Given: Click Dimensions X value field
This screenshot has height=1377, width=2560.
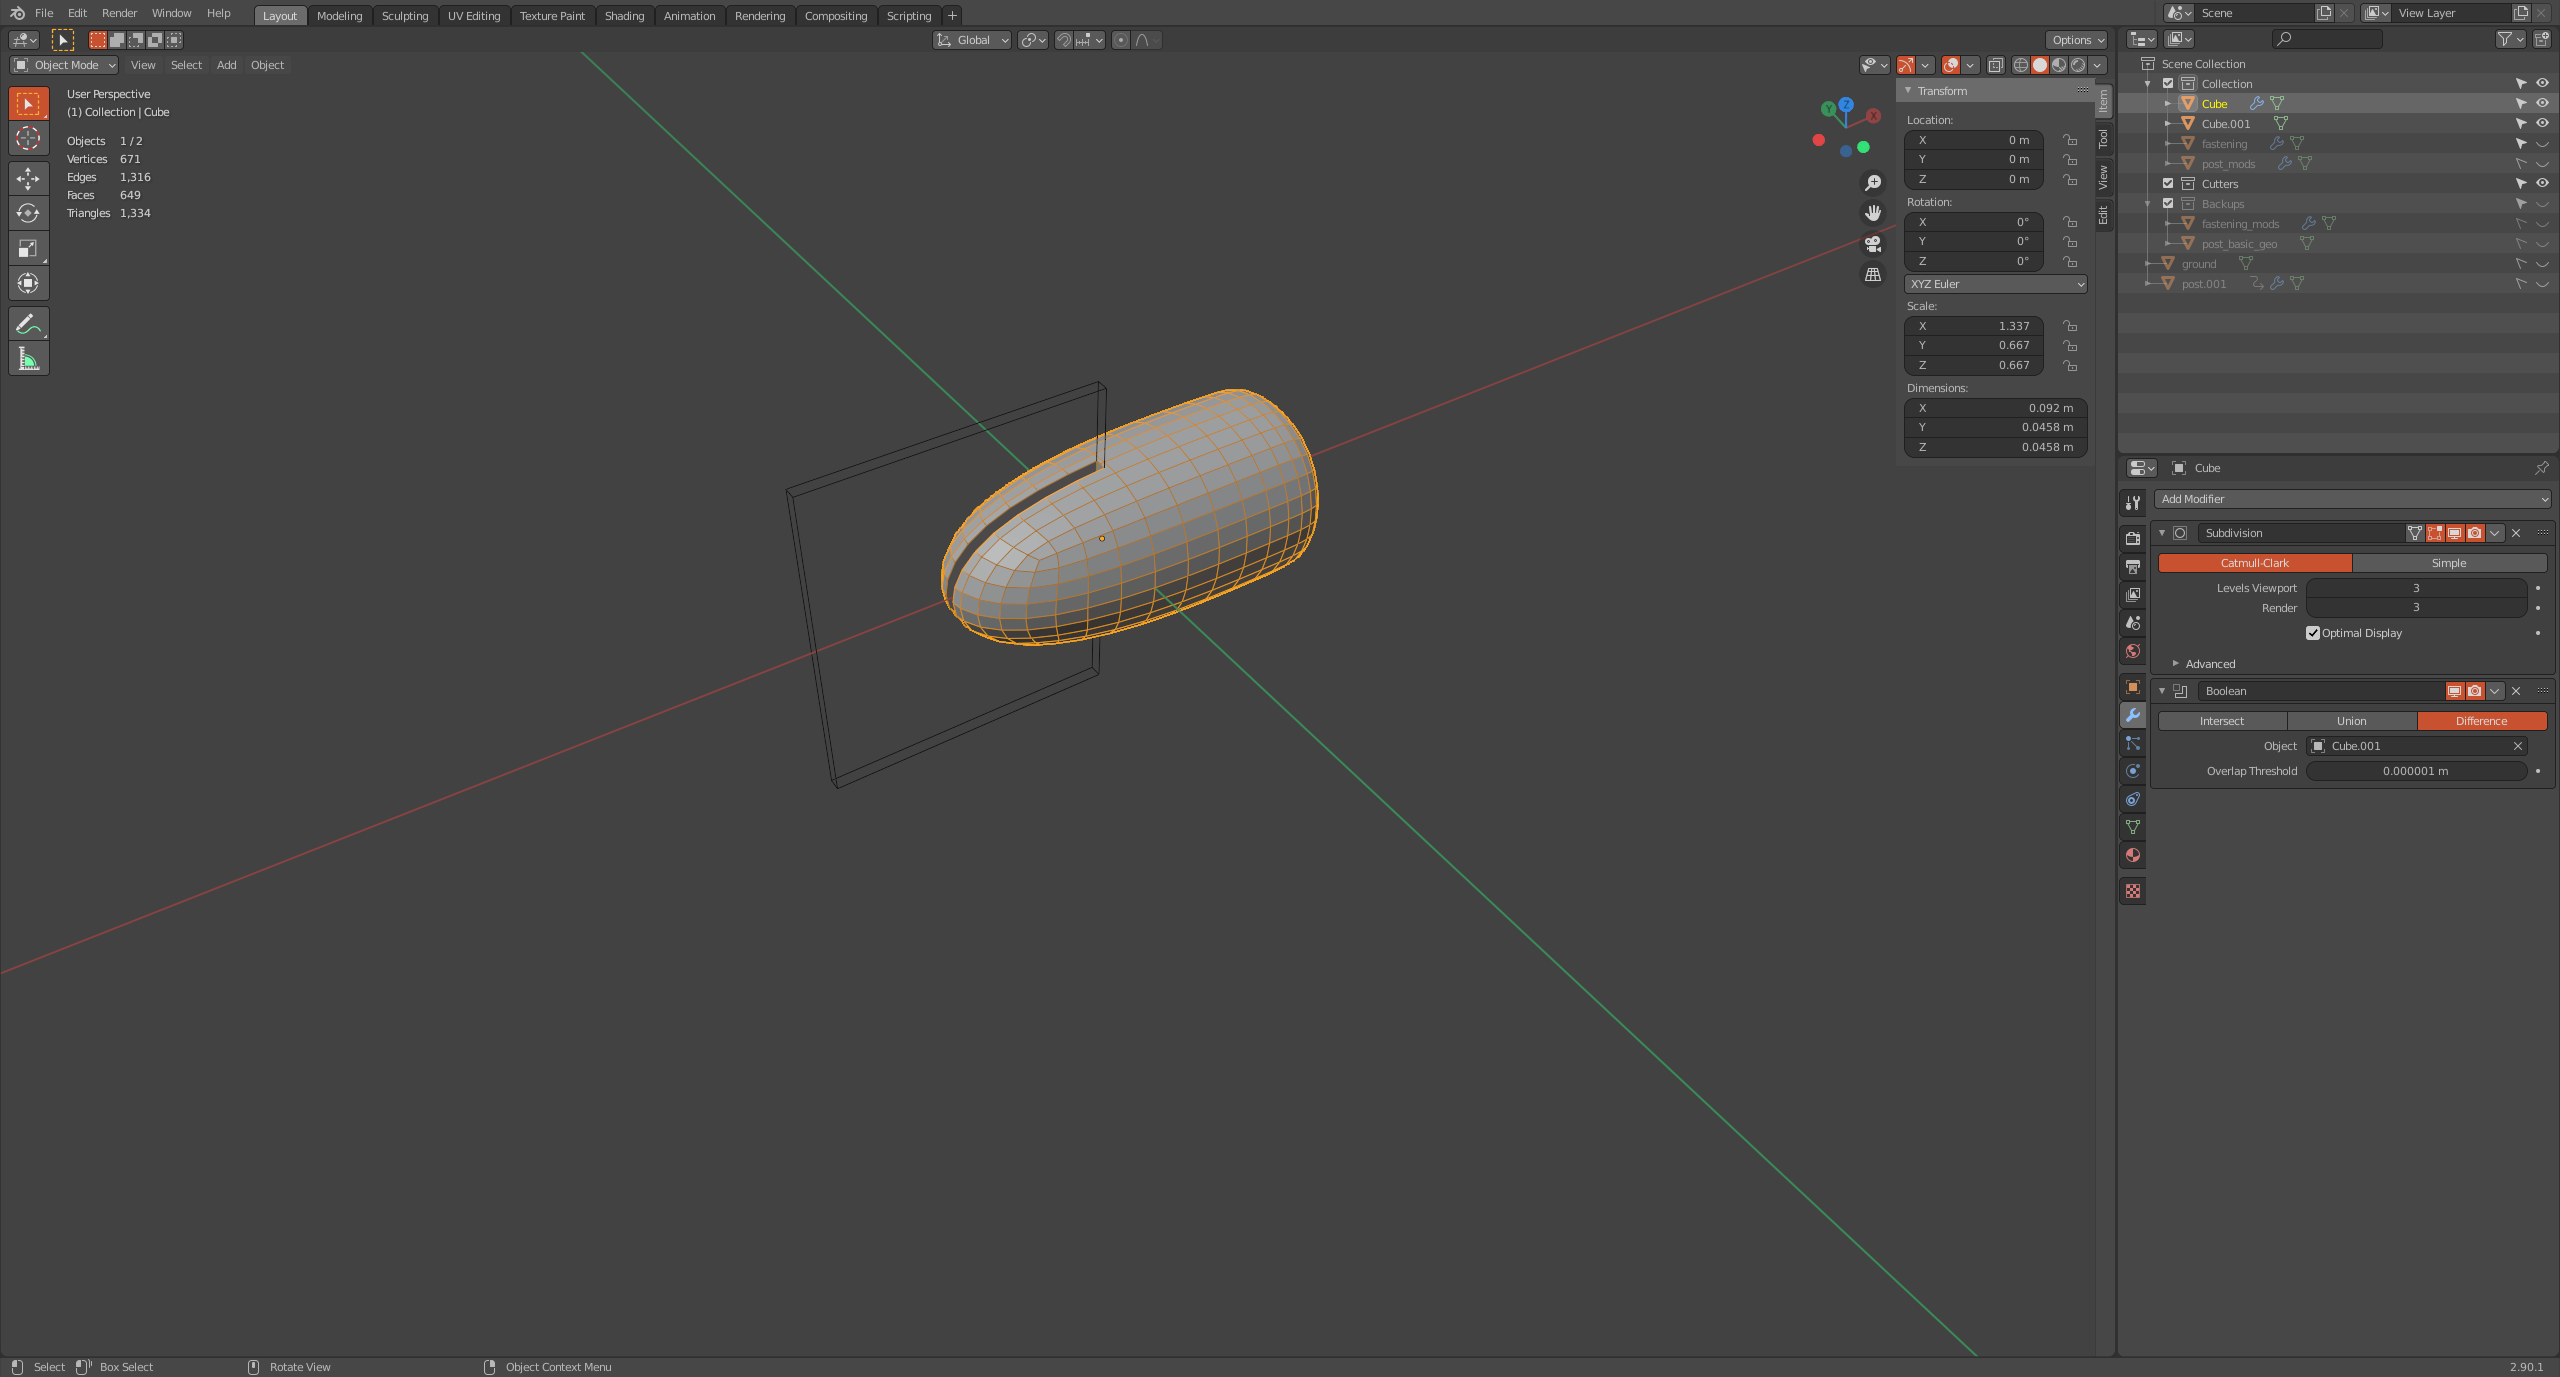Looking at the screenshot, I should (x=1996, y=408).
